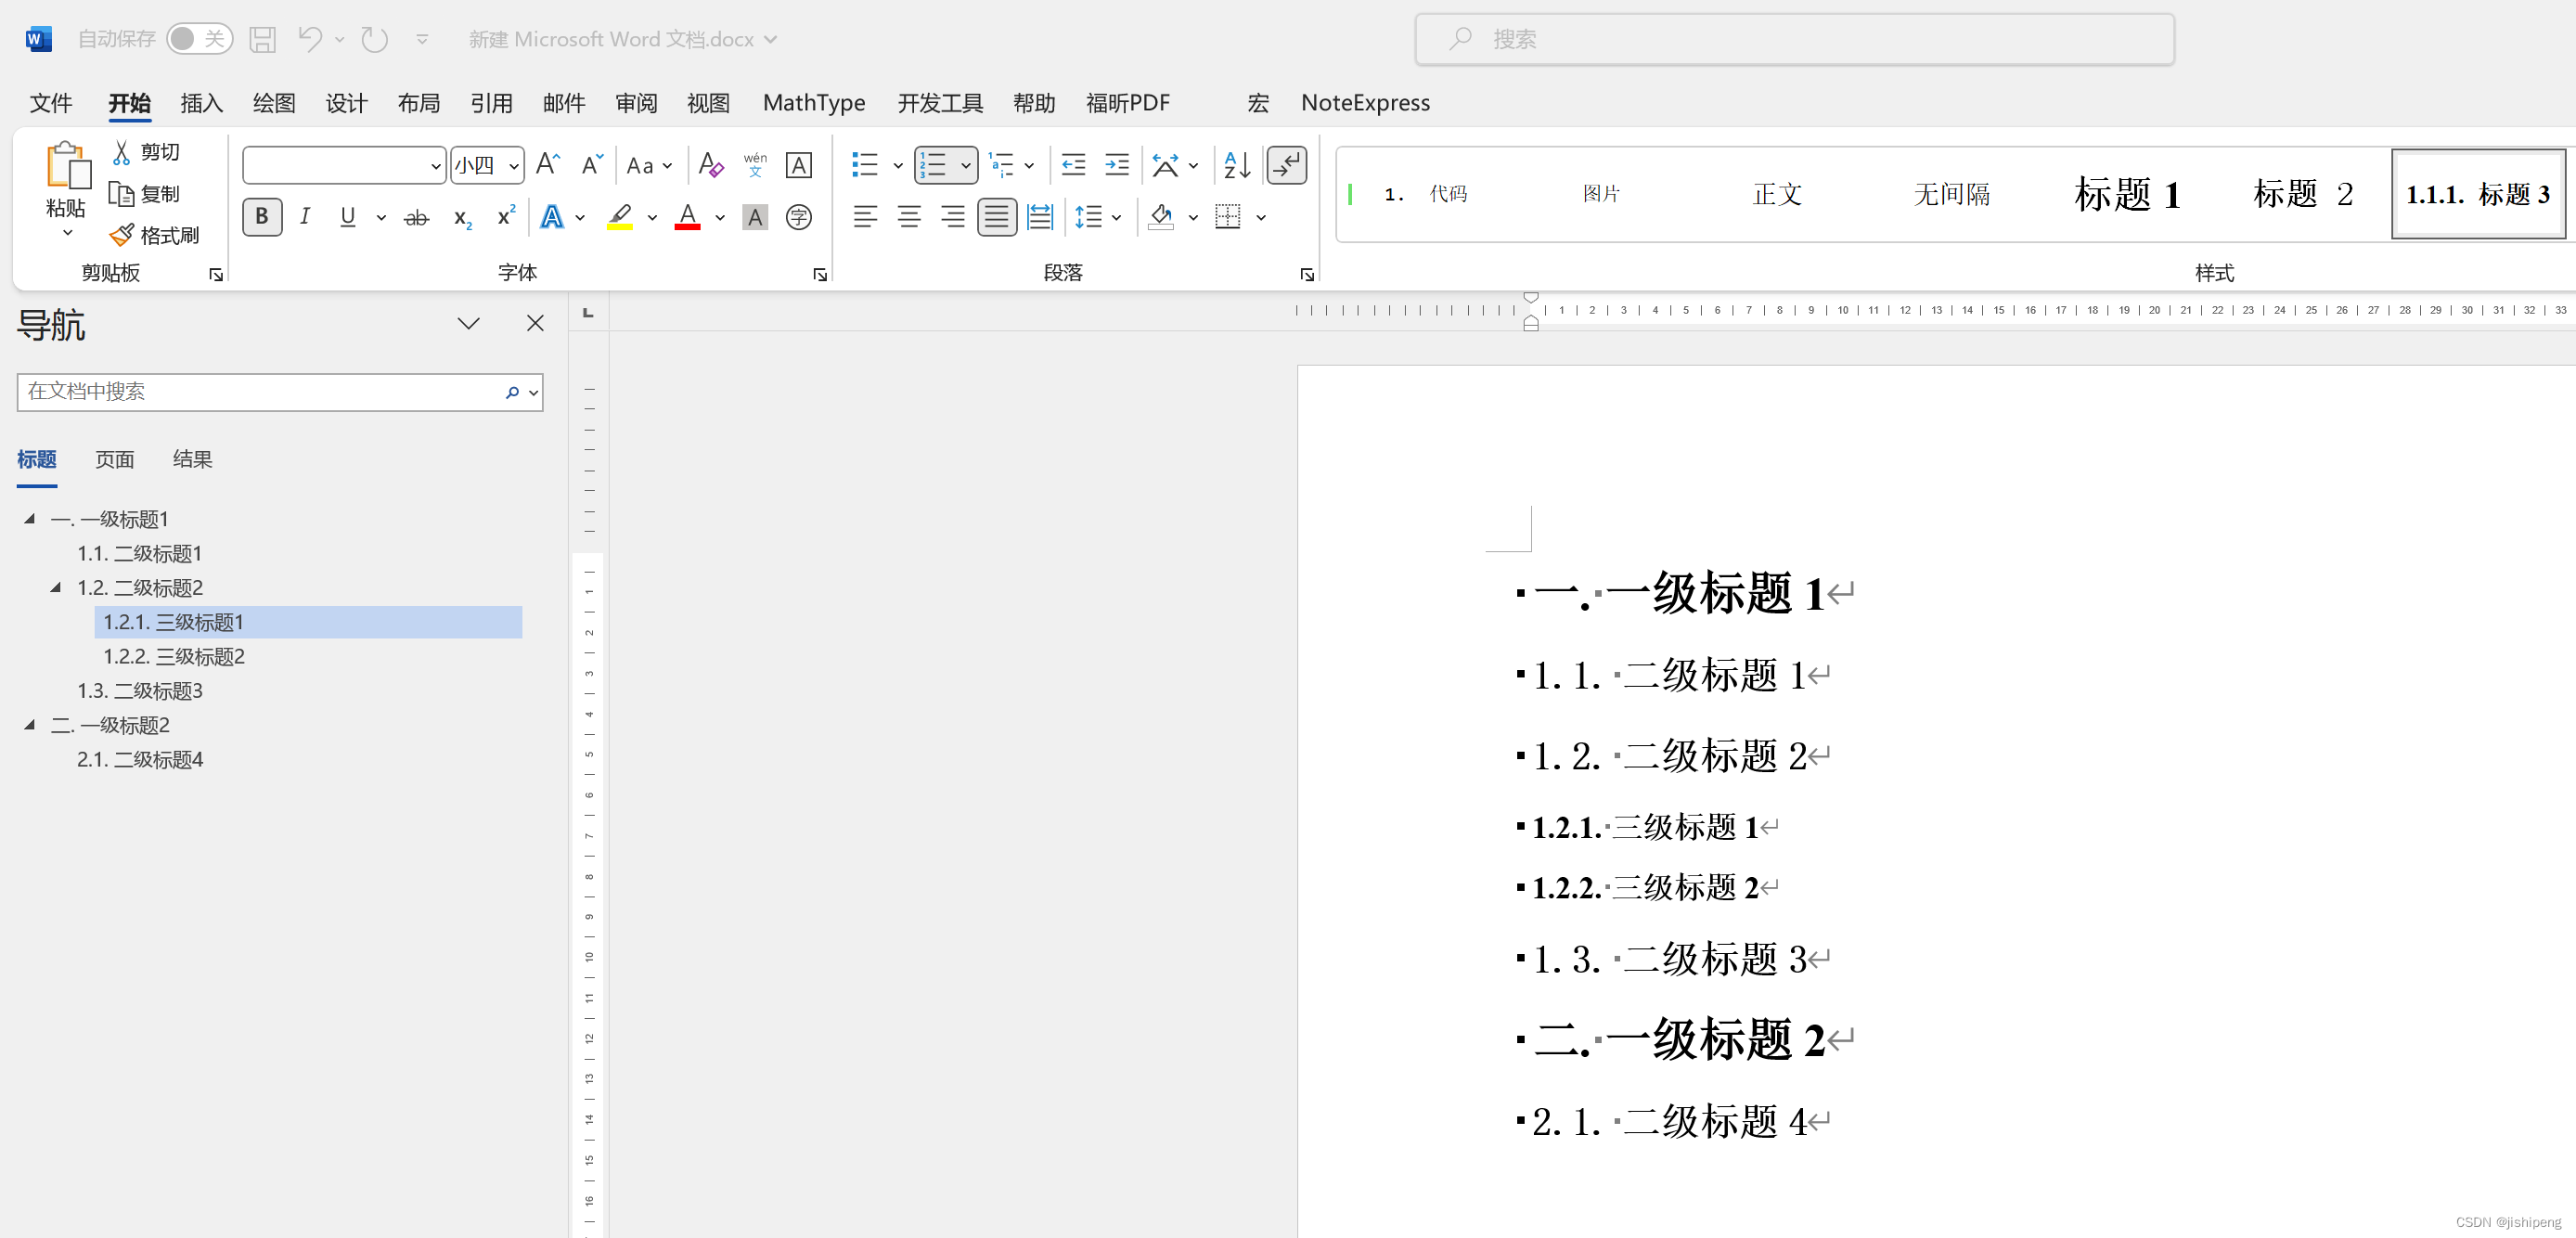Viewport: 2576px width, 1238px height.
Task: Click the Save icon in title bar
Action: click(263, 39)
